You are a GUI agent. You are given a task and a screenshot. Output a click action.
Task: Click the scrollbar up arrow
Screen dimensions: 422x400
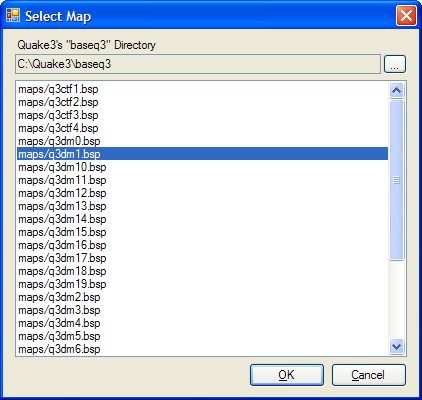click(396, 90)
